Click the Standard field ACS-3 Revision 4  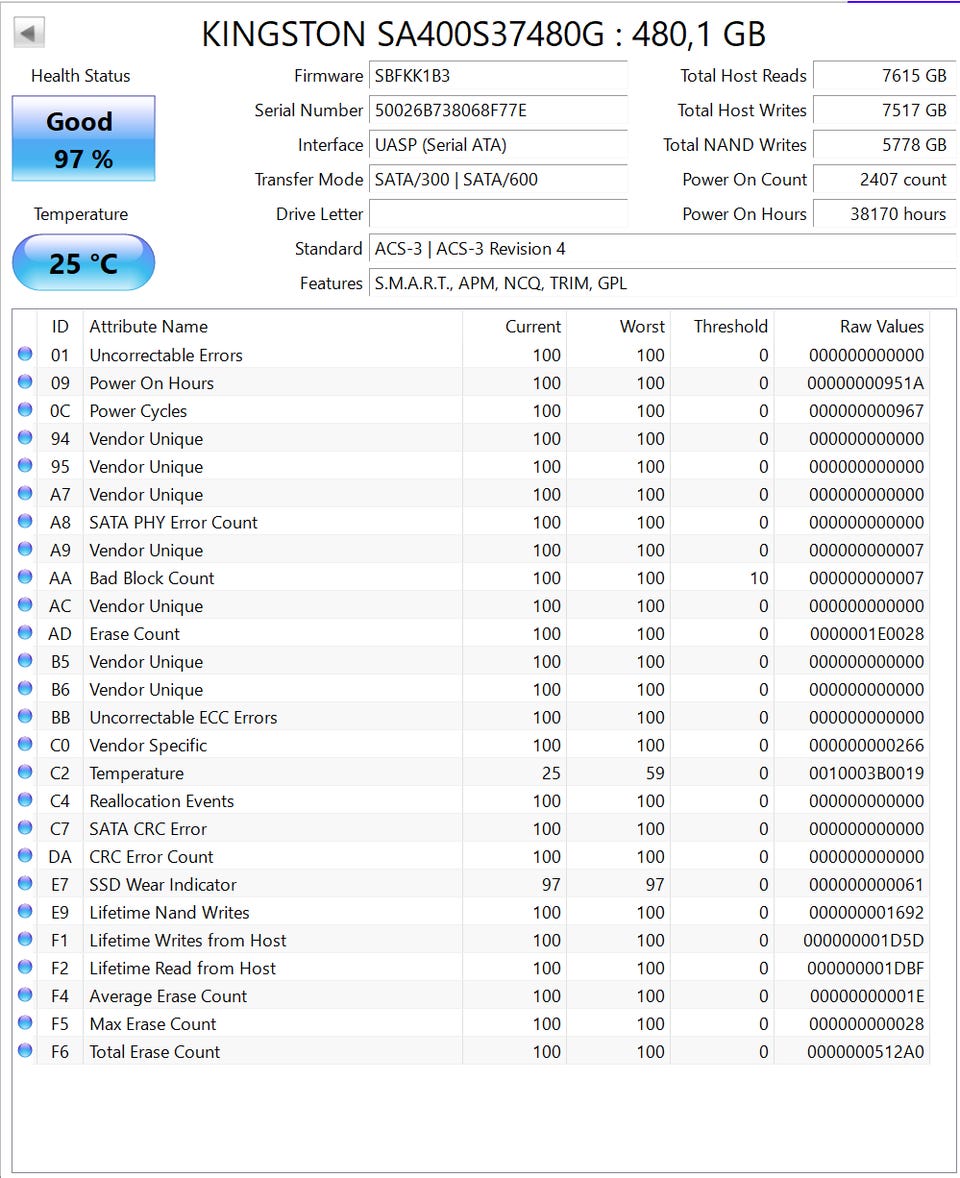point(663,249)
